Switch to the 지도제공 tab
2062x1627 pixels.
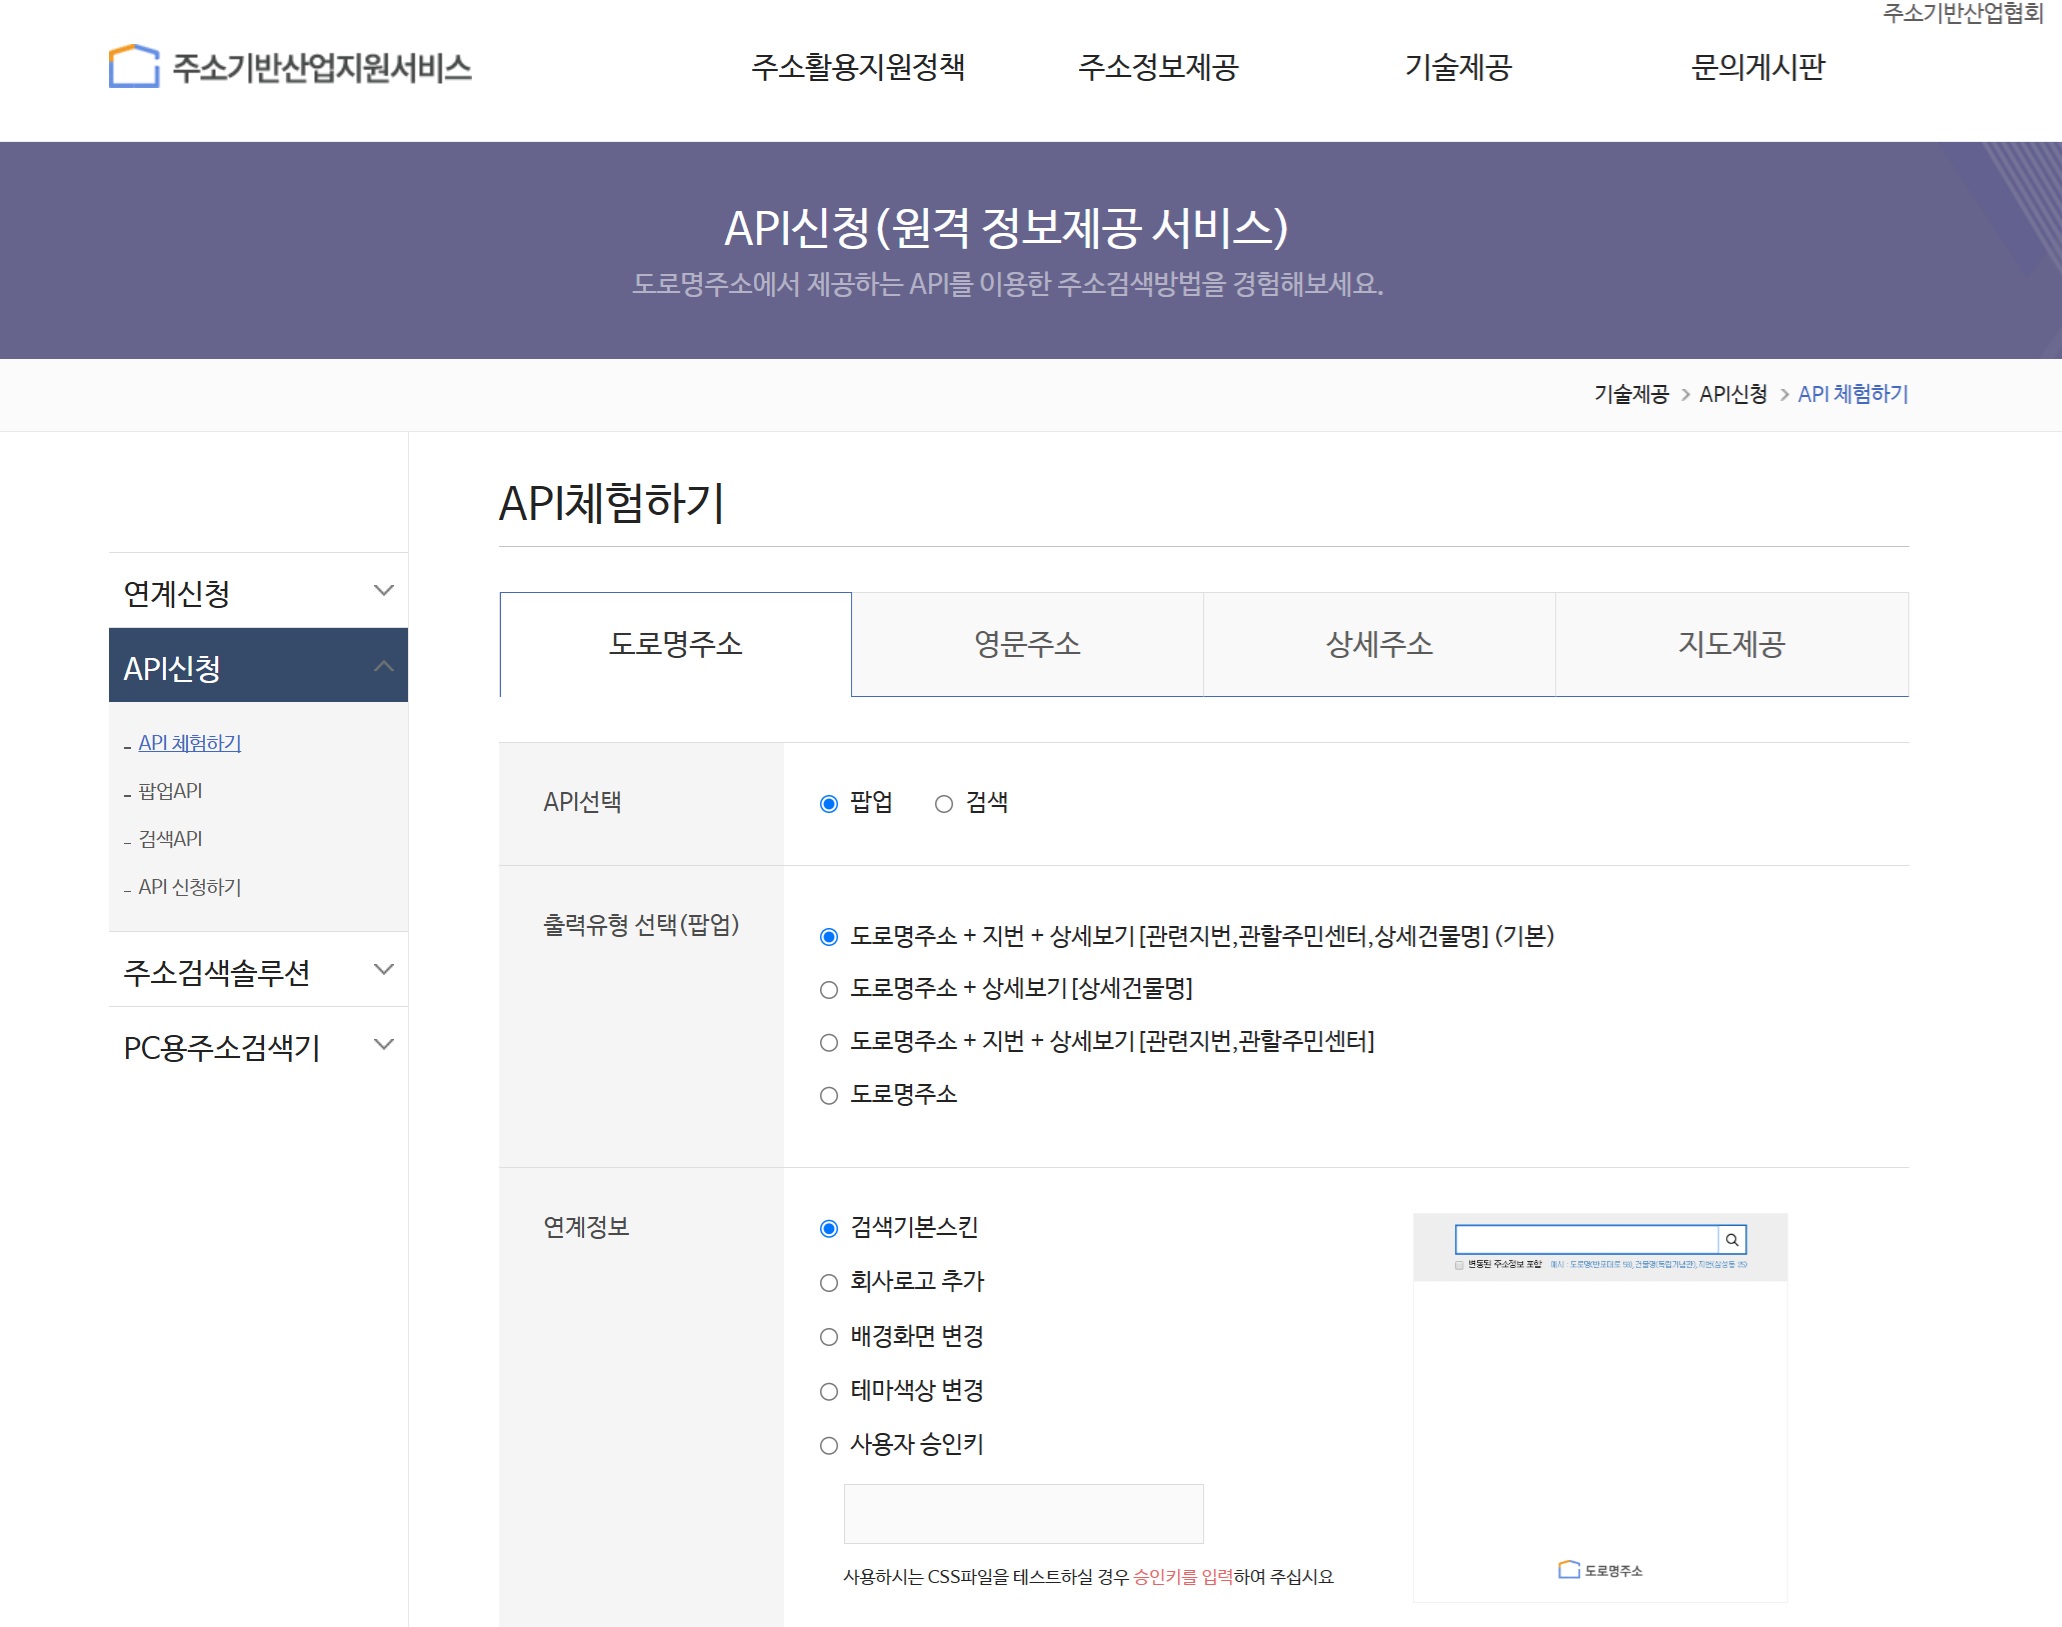[1731, 644]
